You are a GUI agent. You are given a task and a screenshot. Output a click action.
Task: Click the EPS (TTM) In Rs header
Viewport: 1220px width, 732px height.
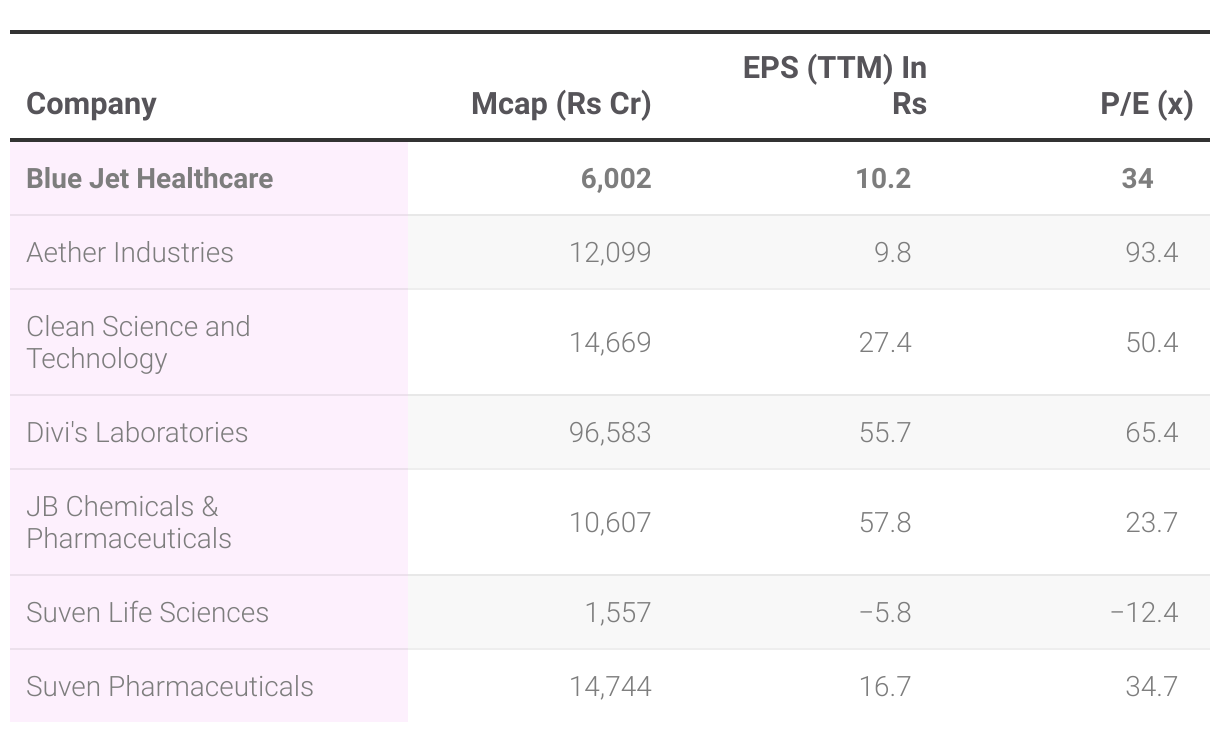click(x=835, y=86)
